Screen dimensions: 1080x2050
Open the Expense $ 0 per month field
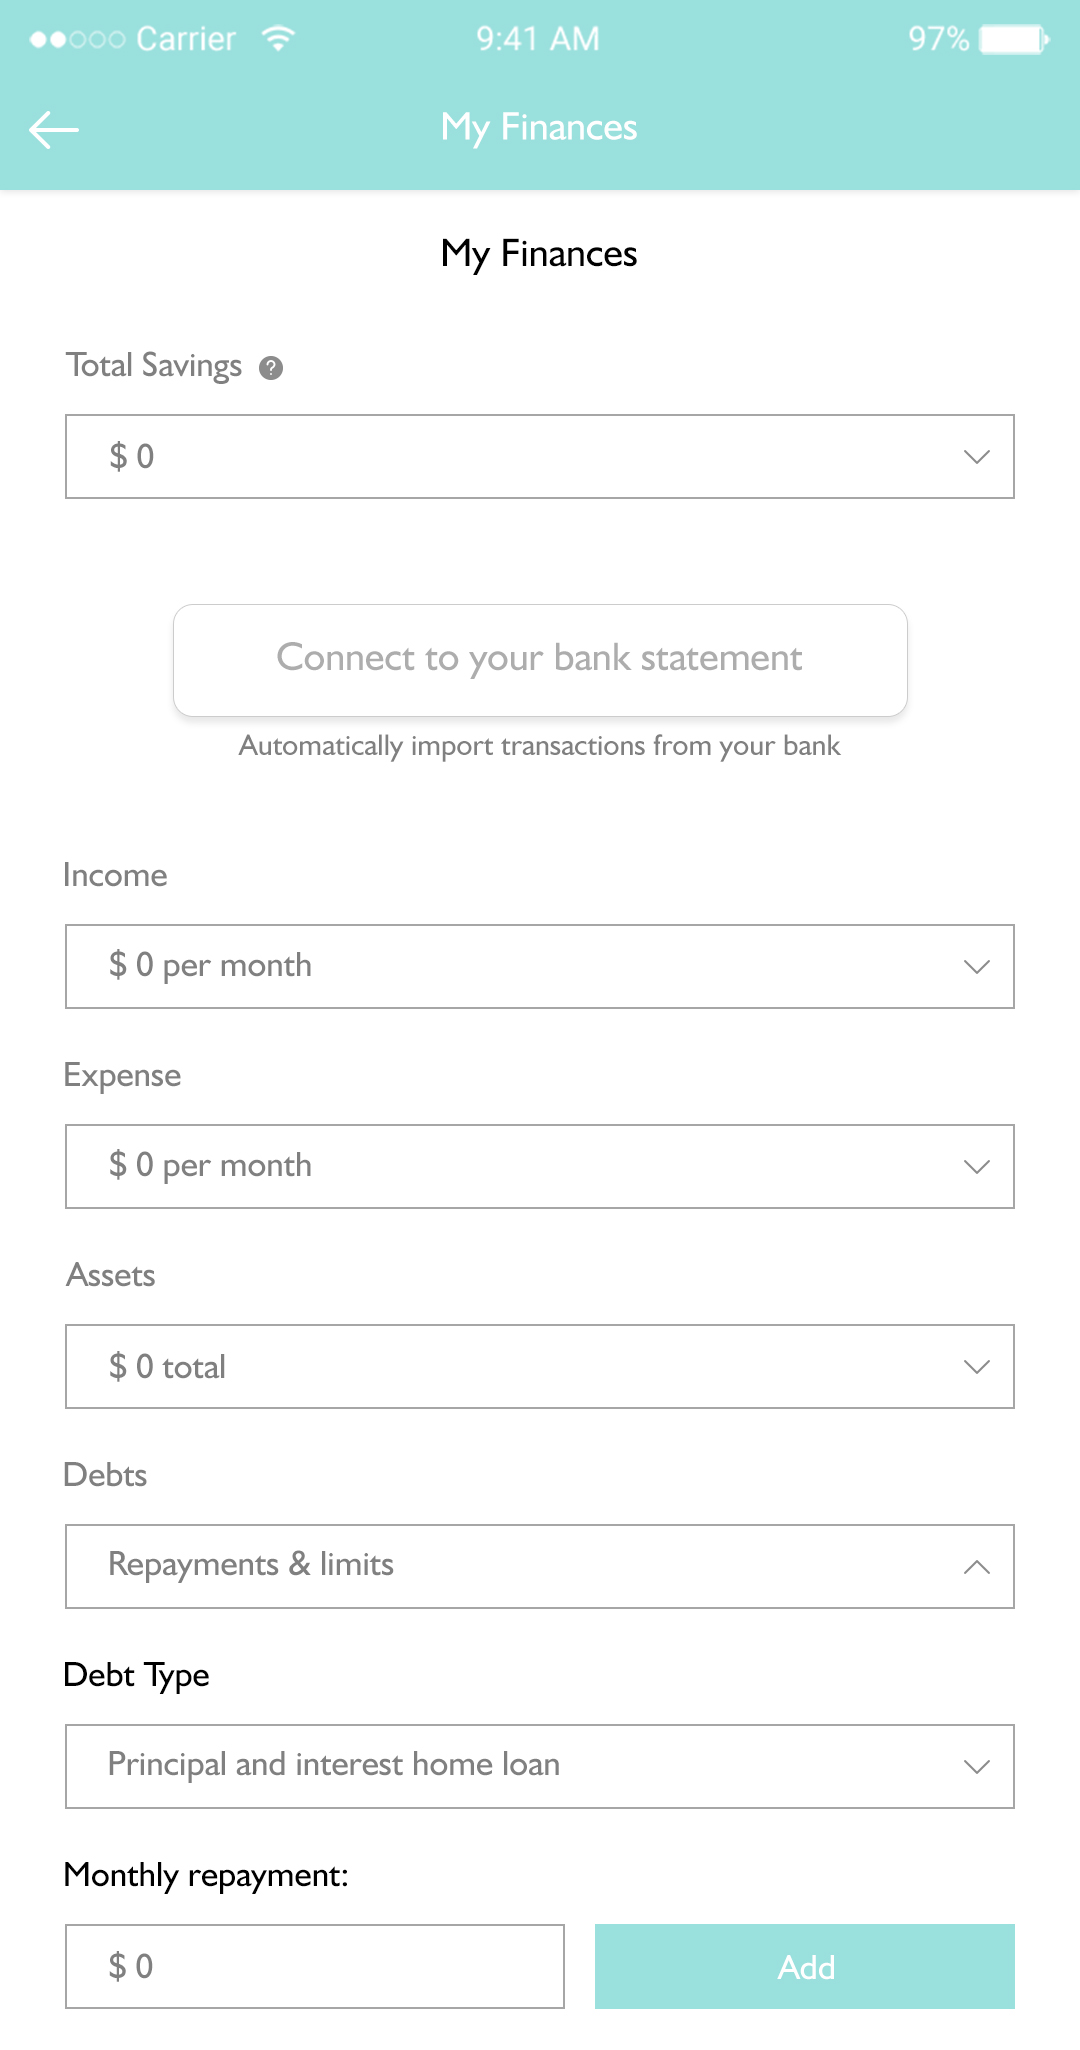tap(500, 1167)
